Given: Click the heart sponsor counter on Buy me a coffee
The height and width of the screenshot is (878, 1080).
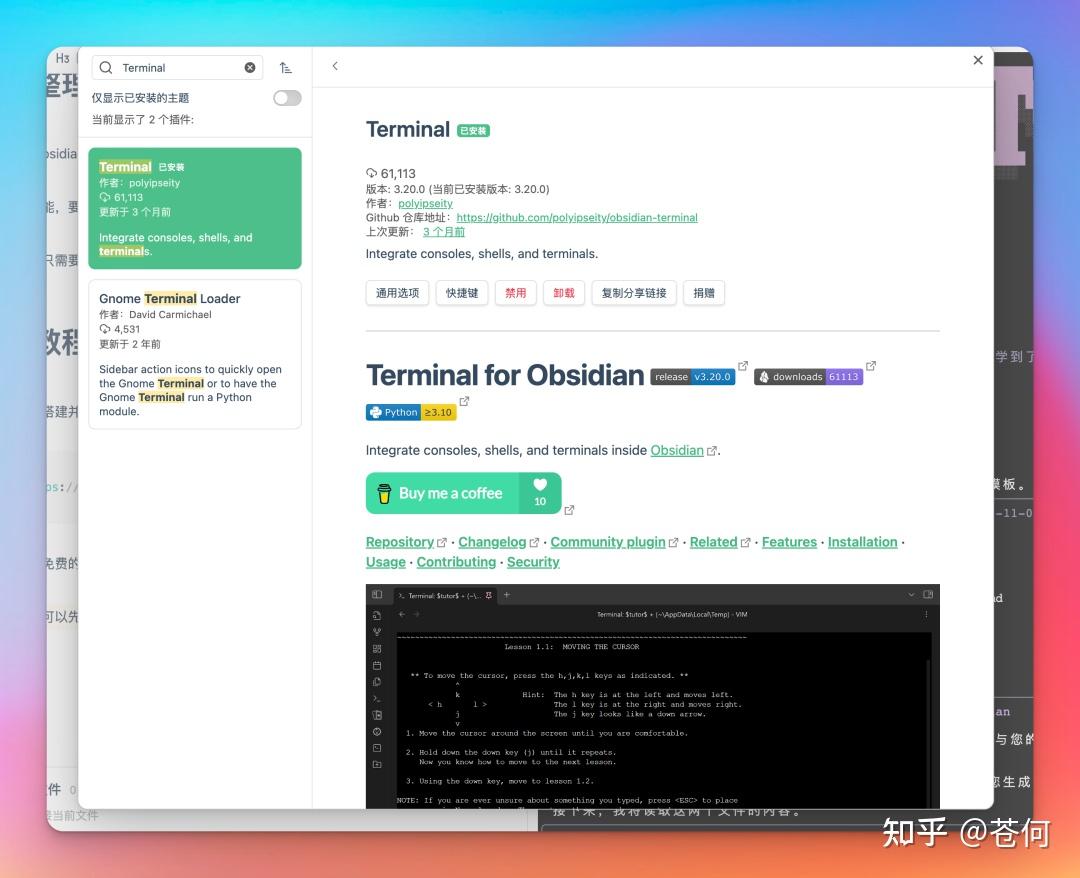Looking at the screenshot, I should 540,493.
